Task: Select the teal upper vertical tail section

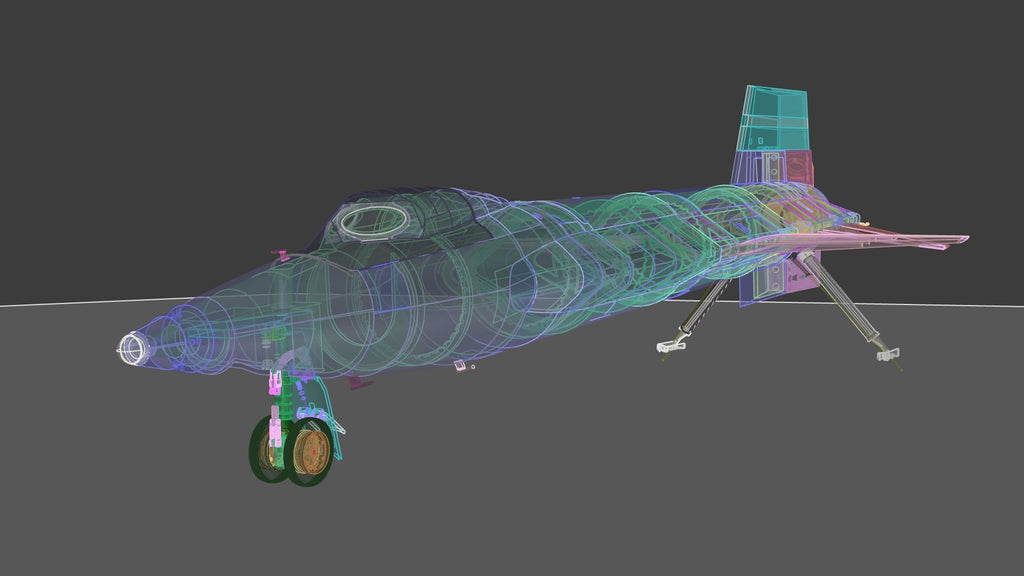Action: click(772, 120)
